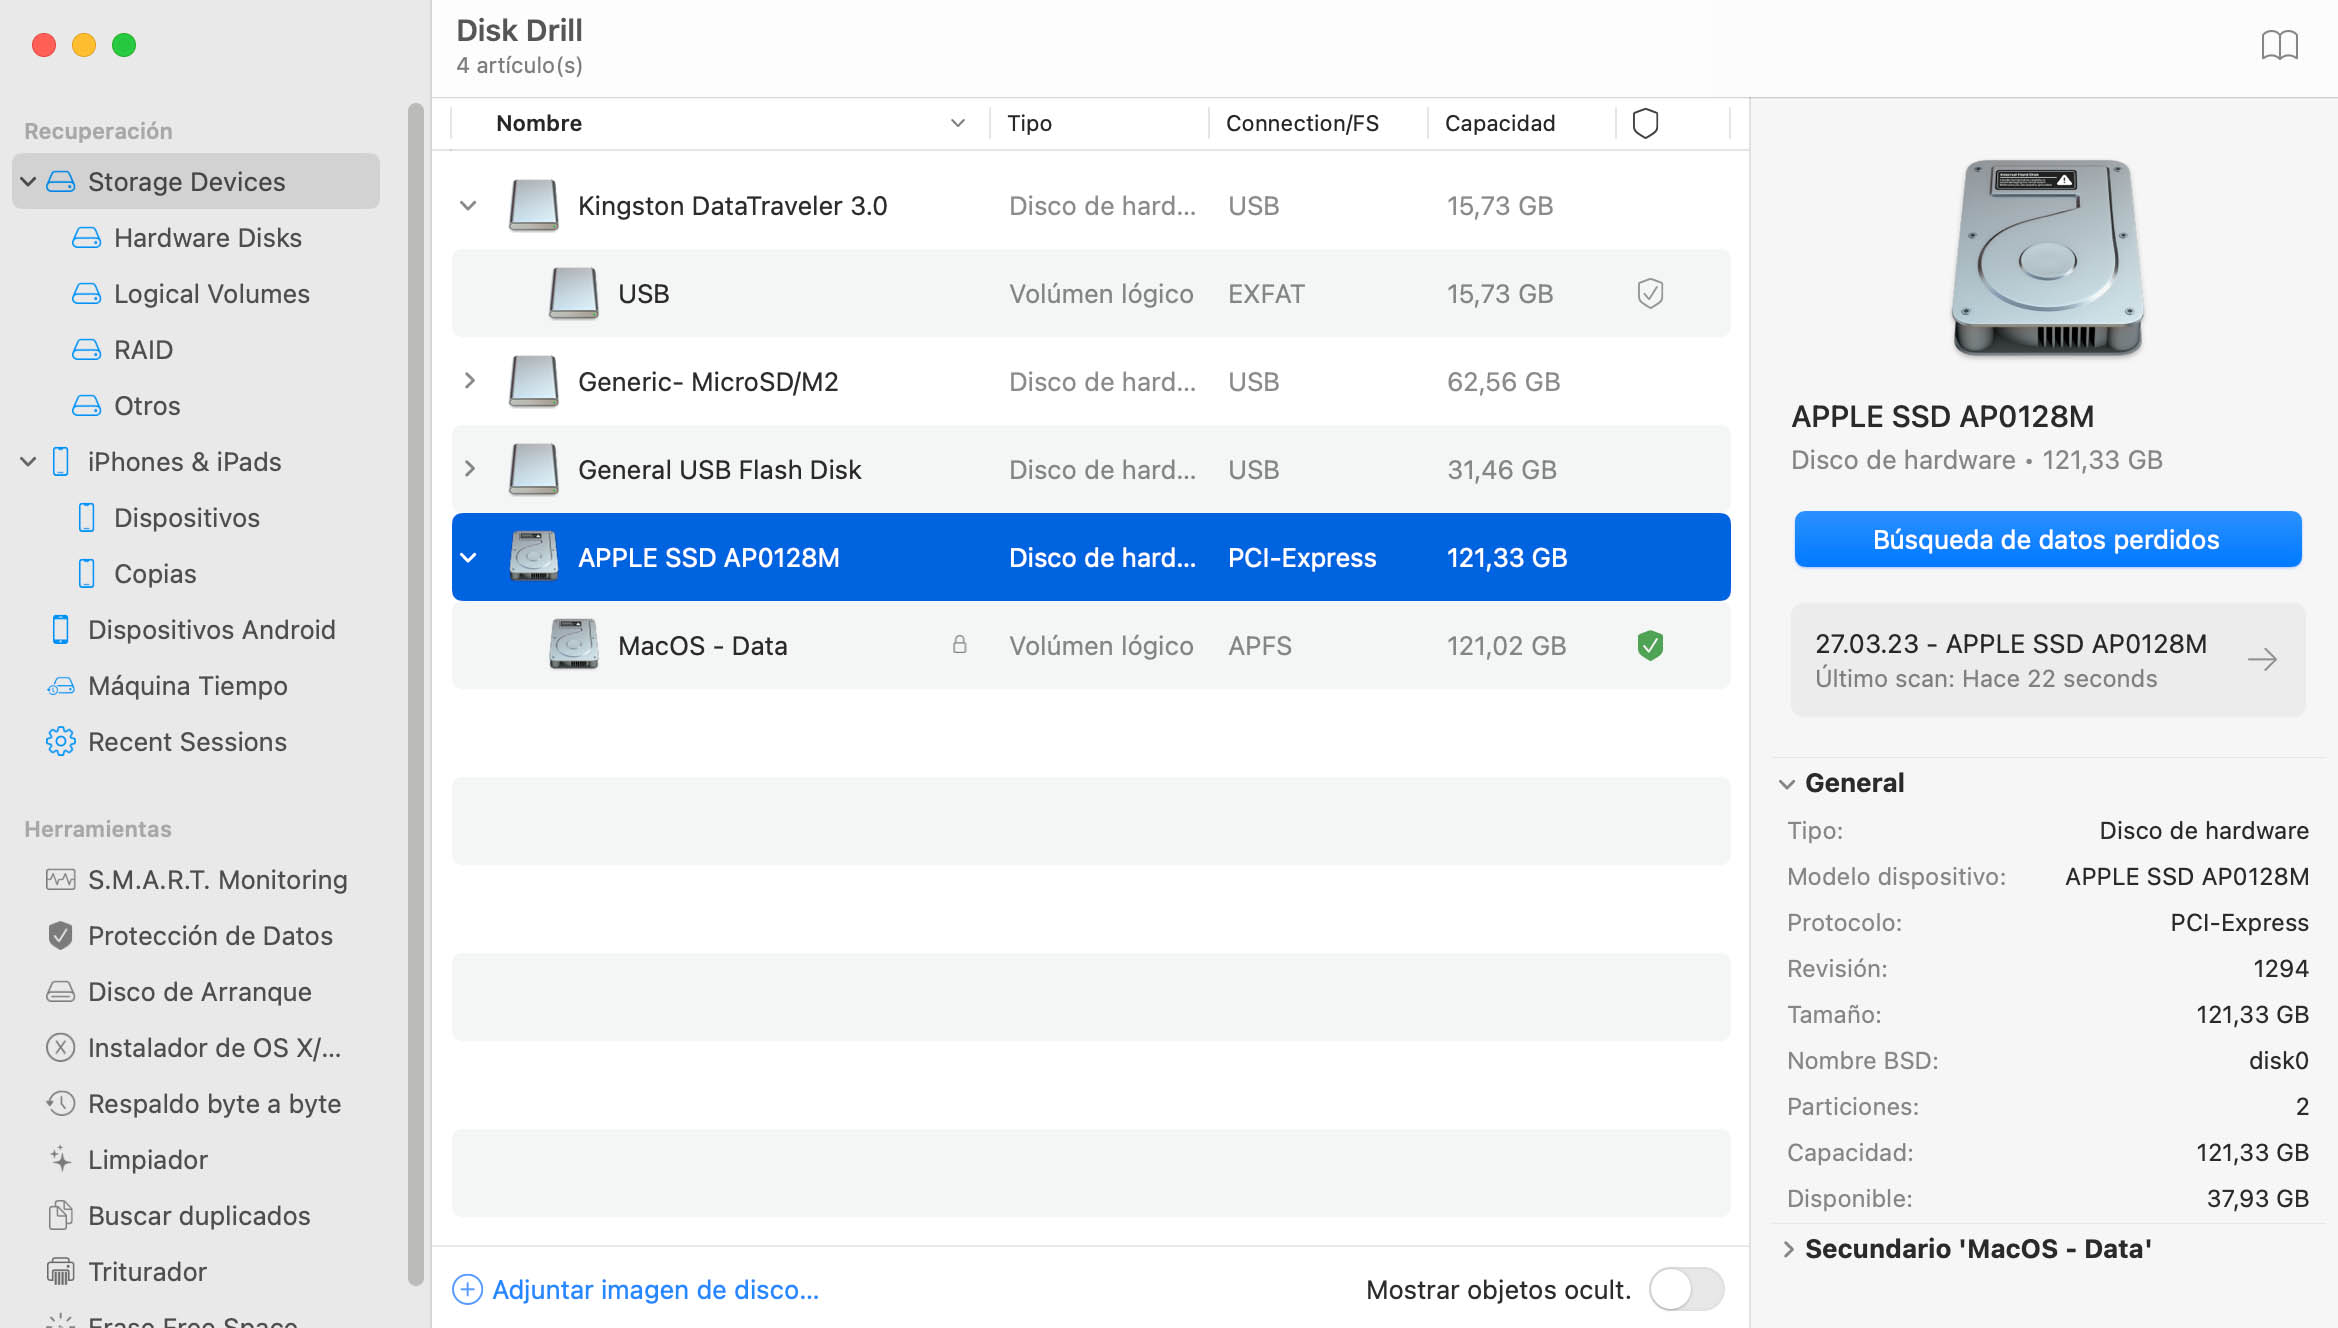The width and height of the screenshot is (2338, 1328).
Task: Click the Recent Sessions gear icon
Action: [60, 741]
